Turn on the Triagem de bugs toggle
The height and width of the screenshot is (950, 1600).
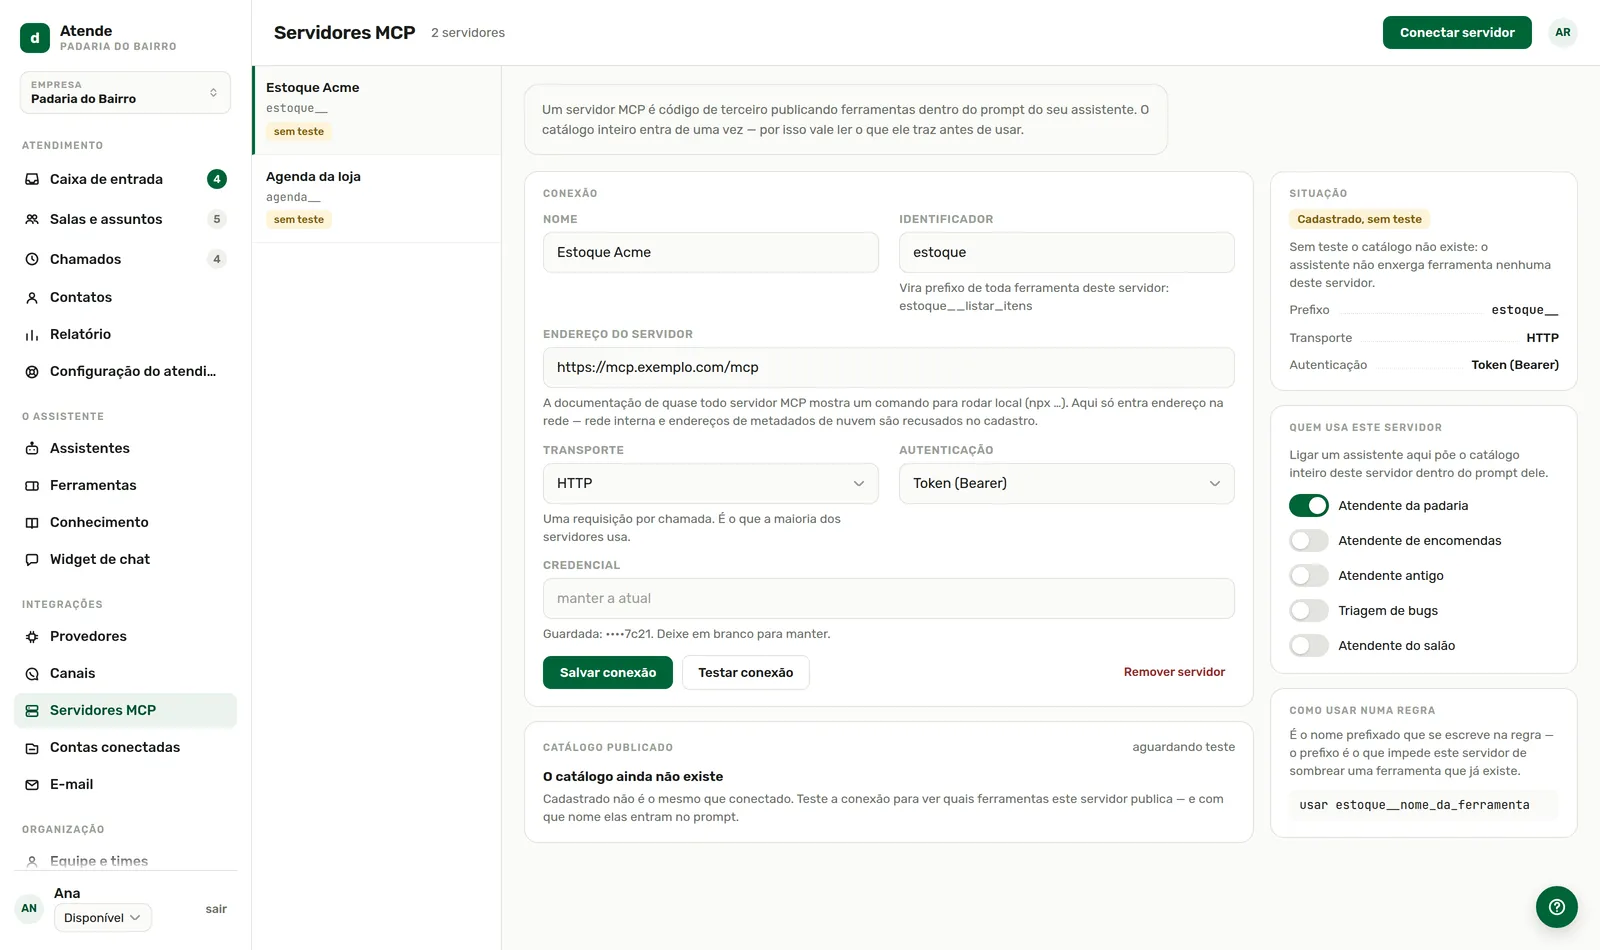point(1308,610)
